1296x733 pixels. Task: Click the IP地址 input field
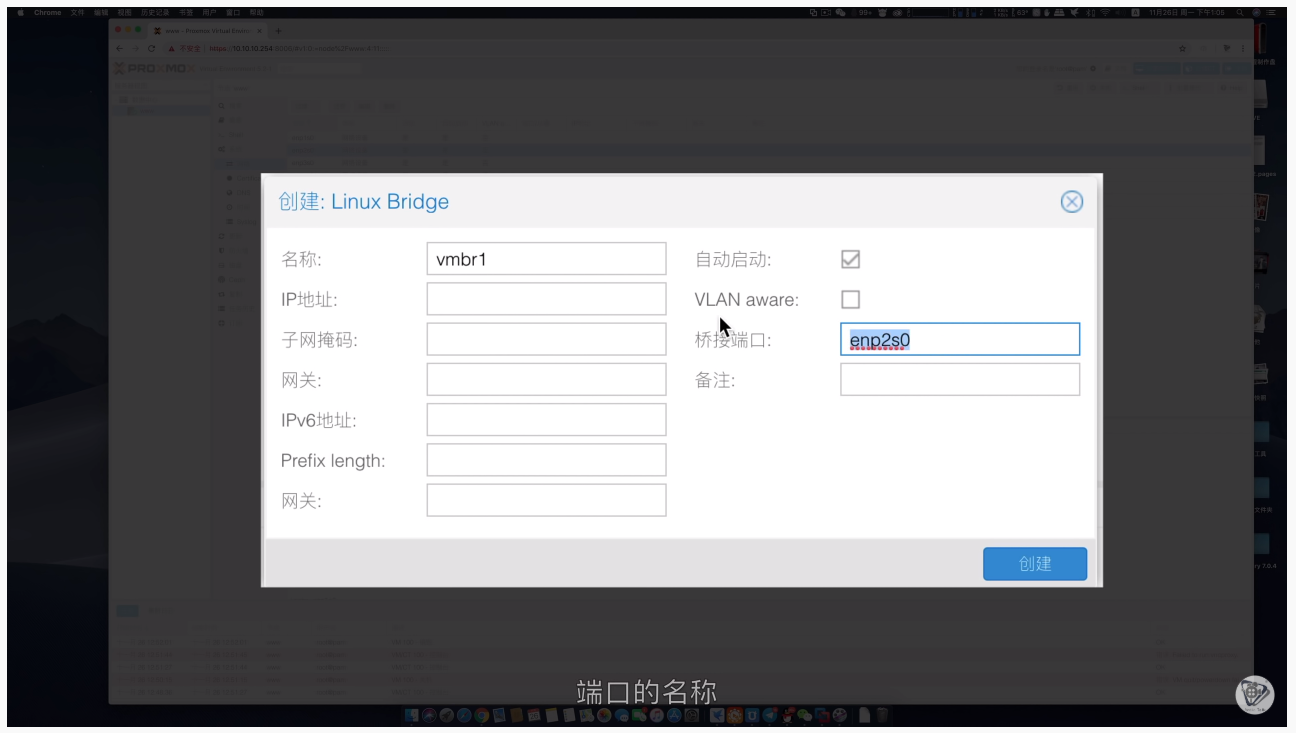tap(546, 299)
